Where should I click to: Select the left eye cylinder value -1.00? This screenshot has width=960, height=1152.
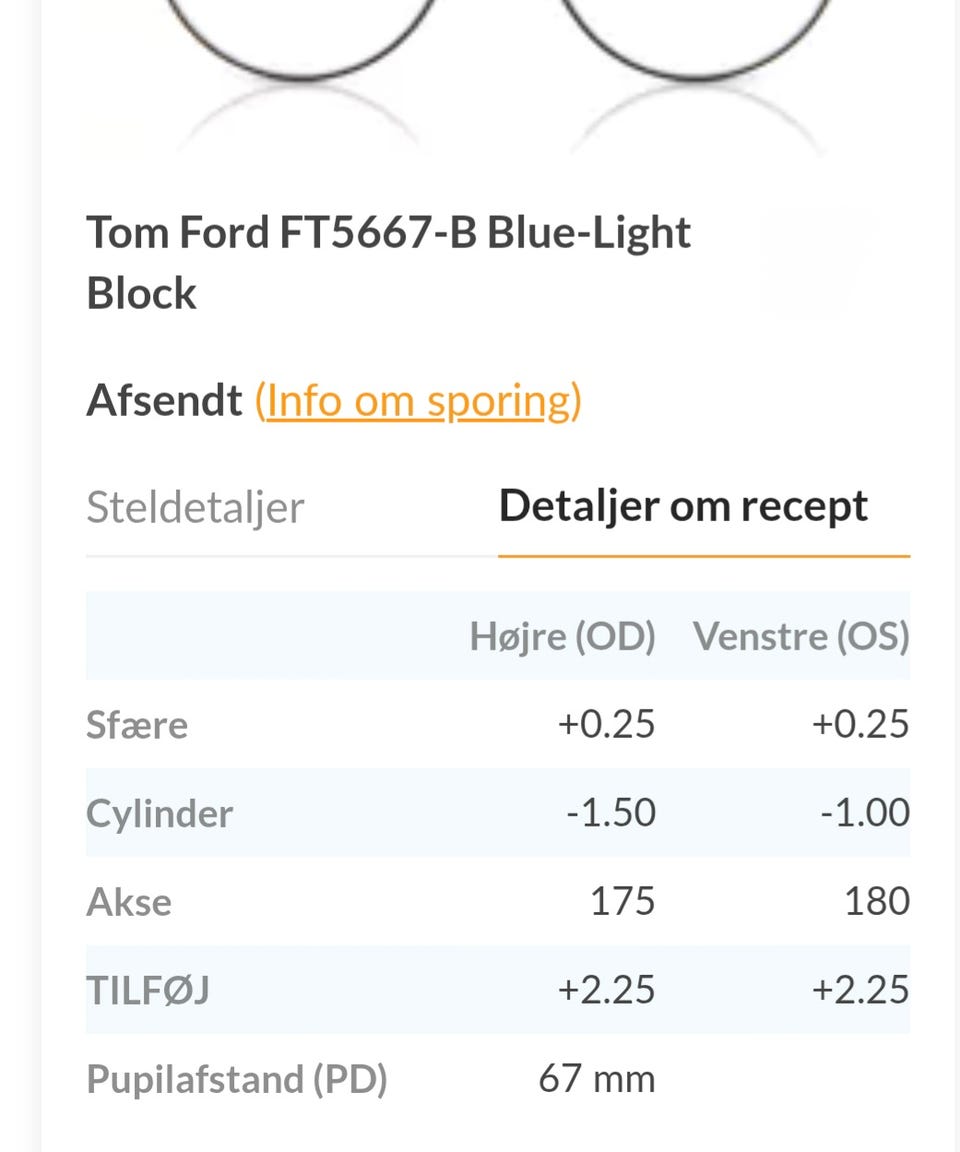click(864, 813)
